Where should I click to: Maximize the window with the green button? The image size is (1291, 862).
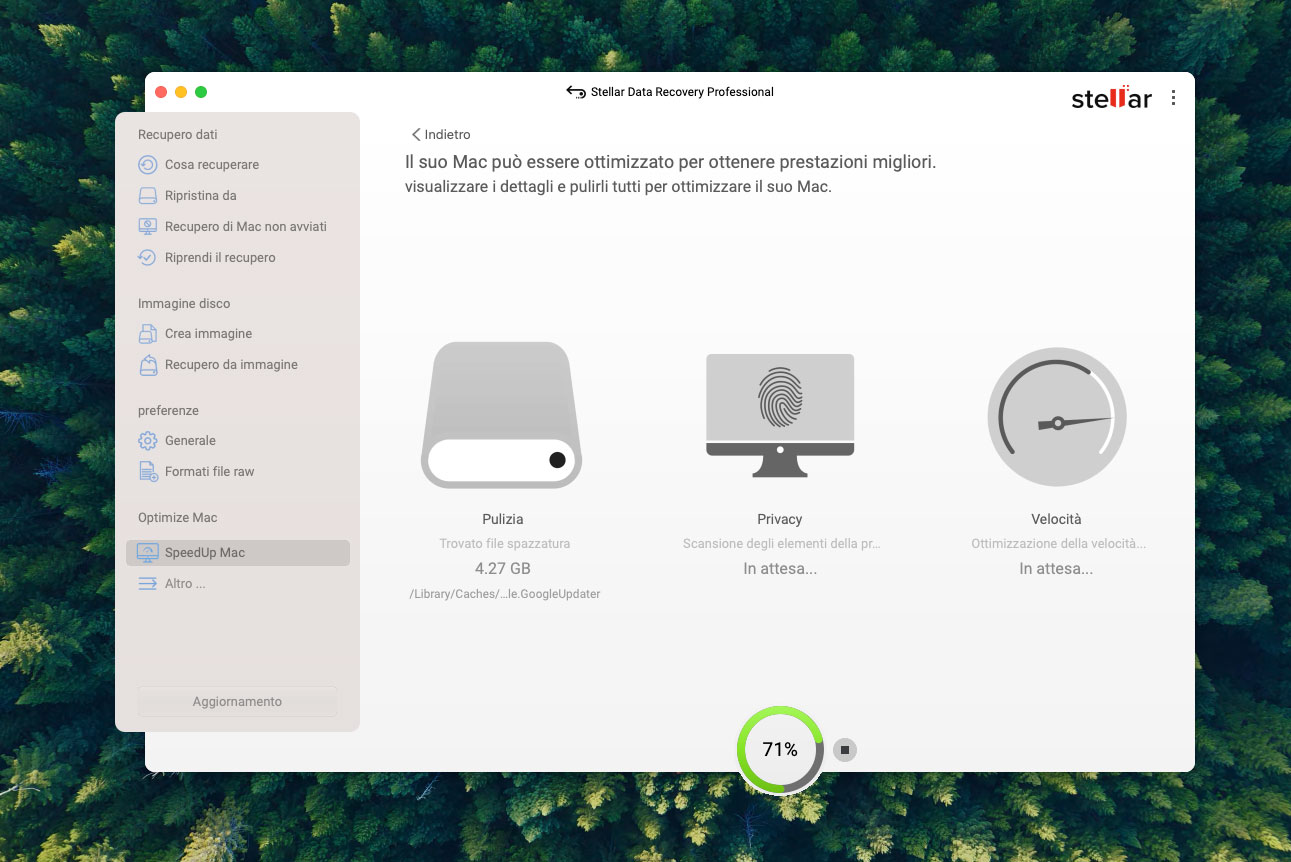tap(201, 92)
